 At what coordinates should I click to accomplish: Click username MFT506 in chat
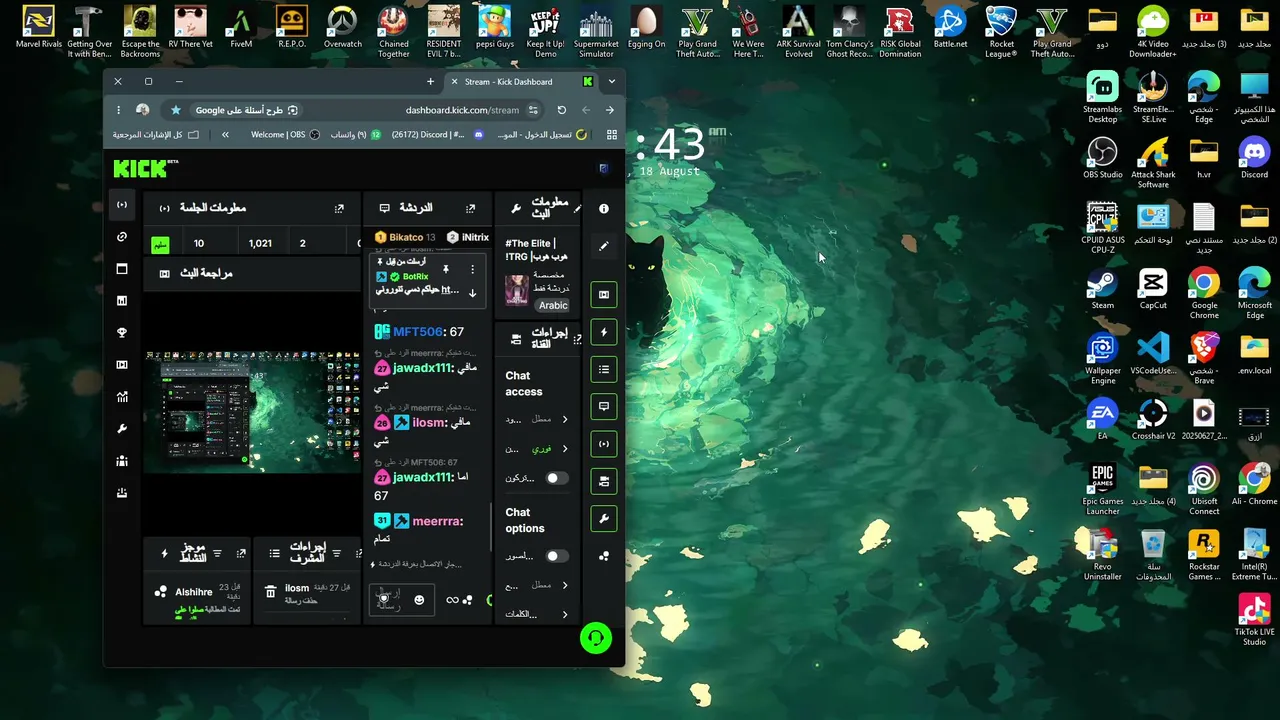418,332
